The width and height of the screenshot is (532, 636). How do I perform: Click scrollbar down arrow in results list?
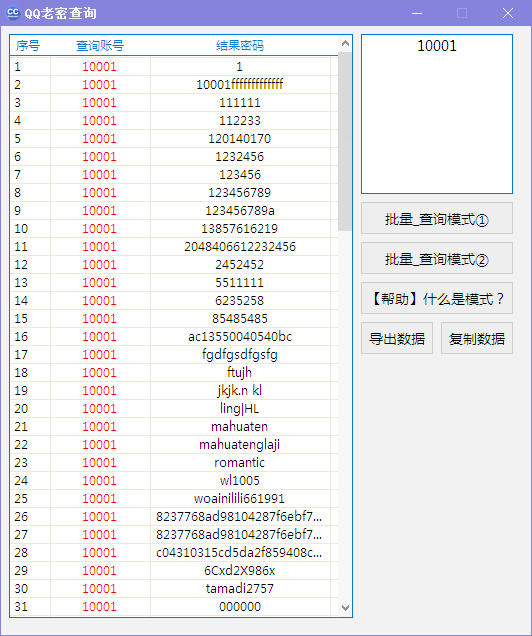pyautogui.click(x=345, y=607)
